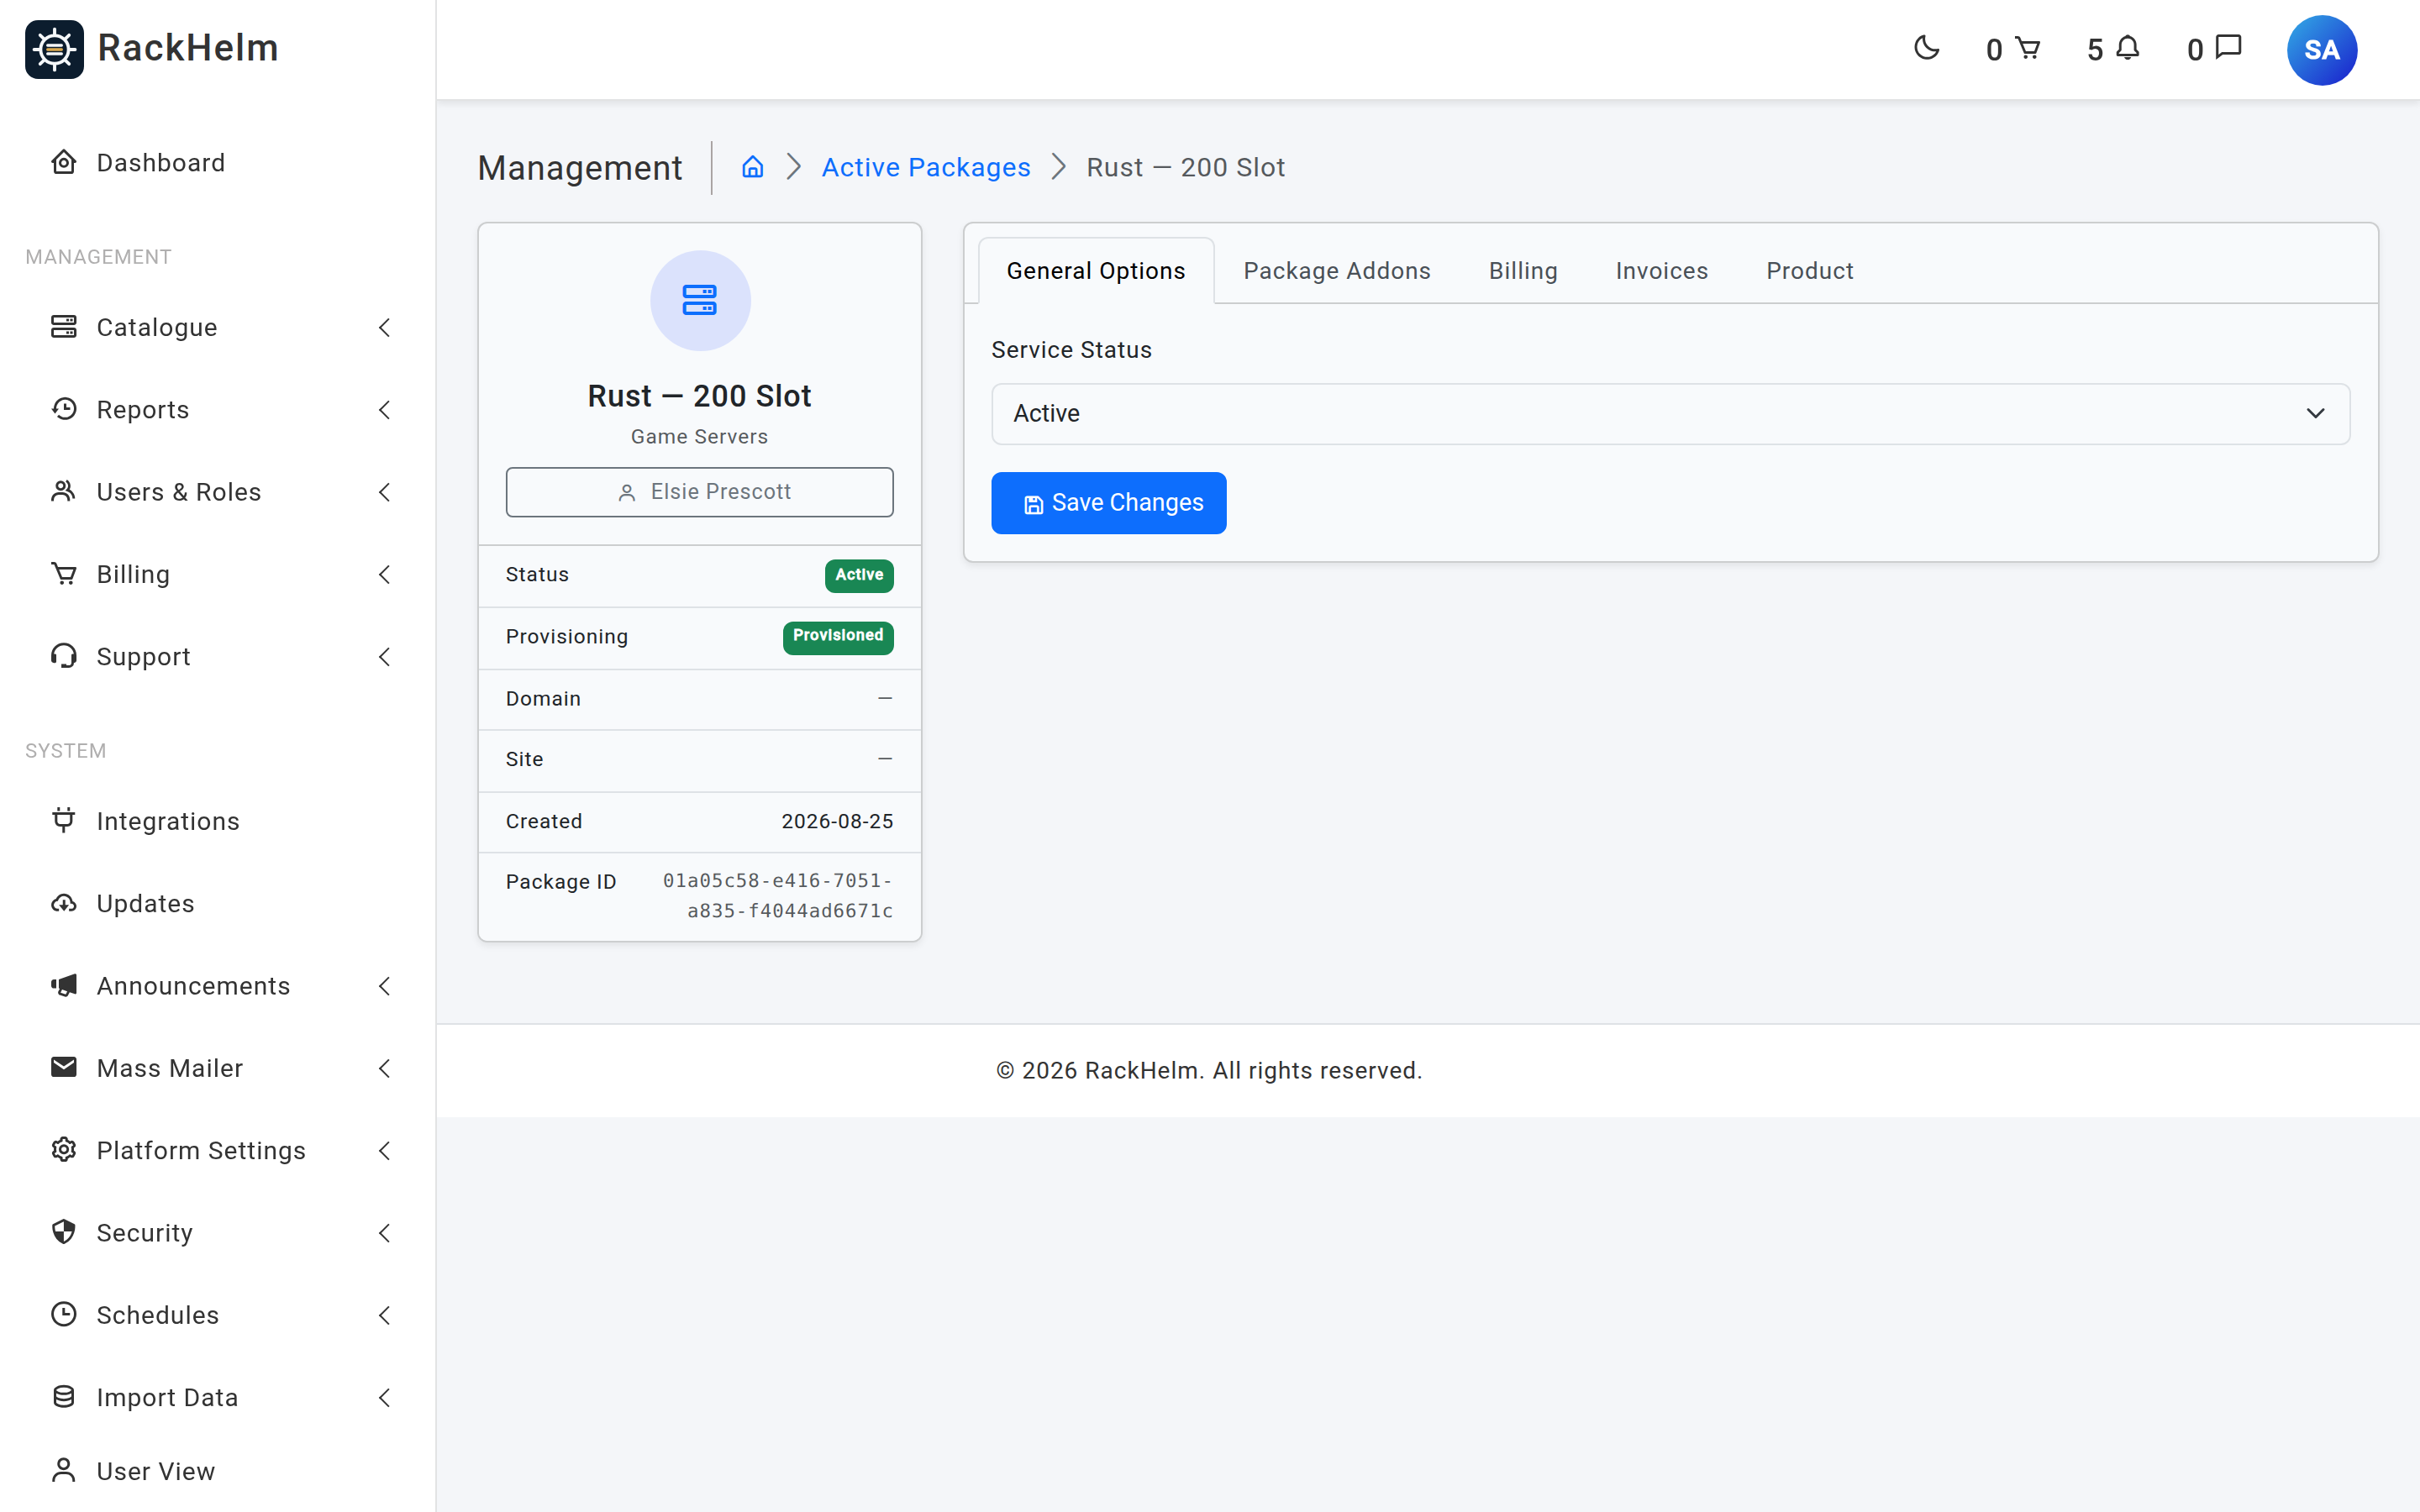
Task: Click the green Active status badge
Action: (x=859, y=575)
